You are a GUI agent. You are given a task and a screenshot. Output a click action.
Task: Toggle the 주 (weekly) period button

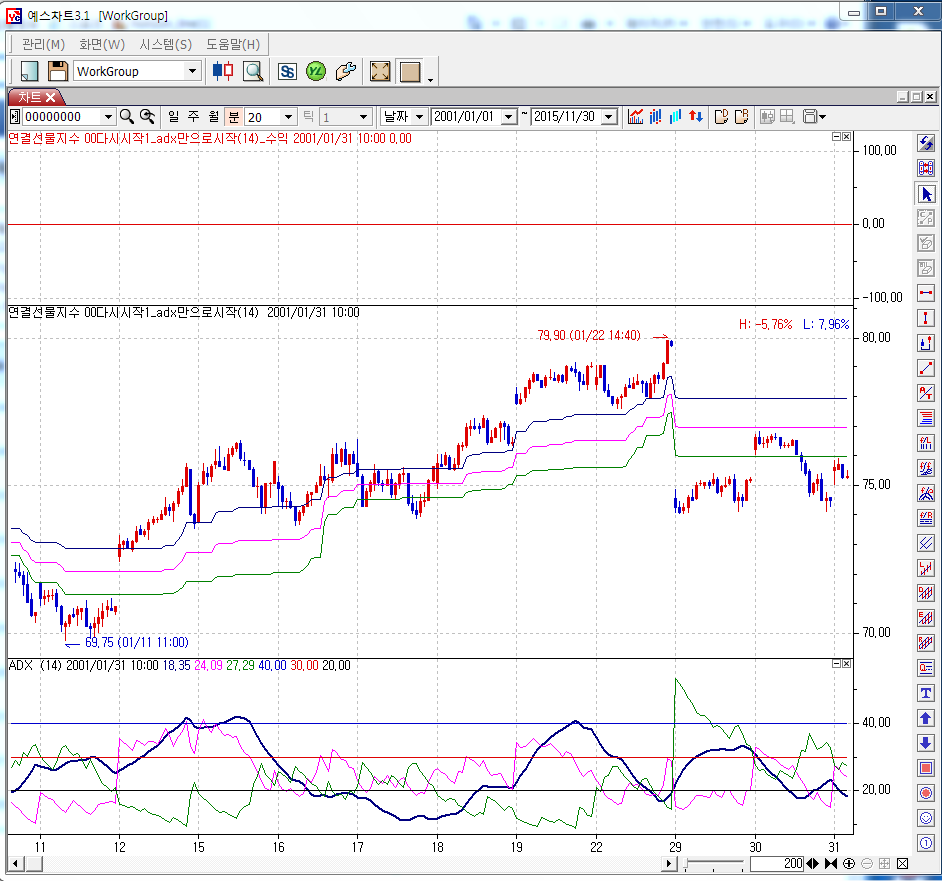tap(193, 117)
